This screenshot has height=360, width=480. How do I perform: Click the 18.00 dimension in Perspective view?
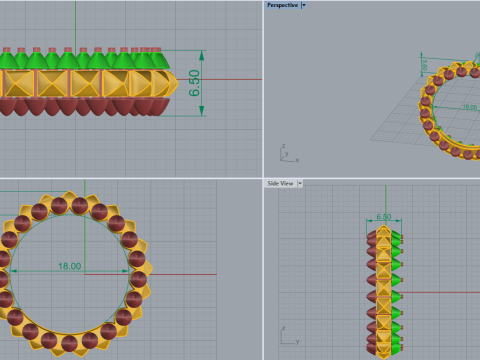469,107
